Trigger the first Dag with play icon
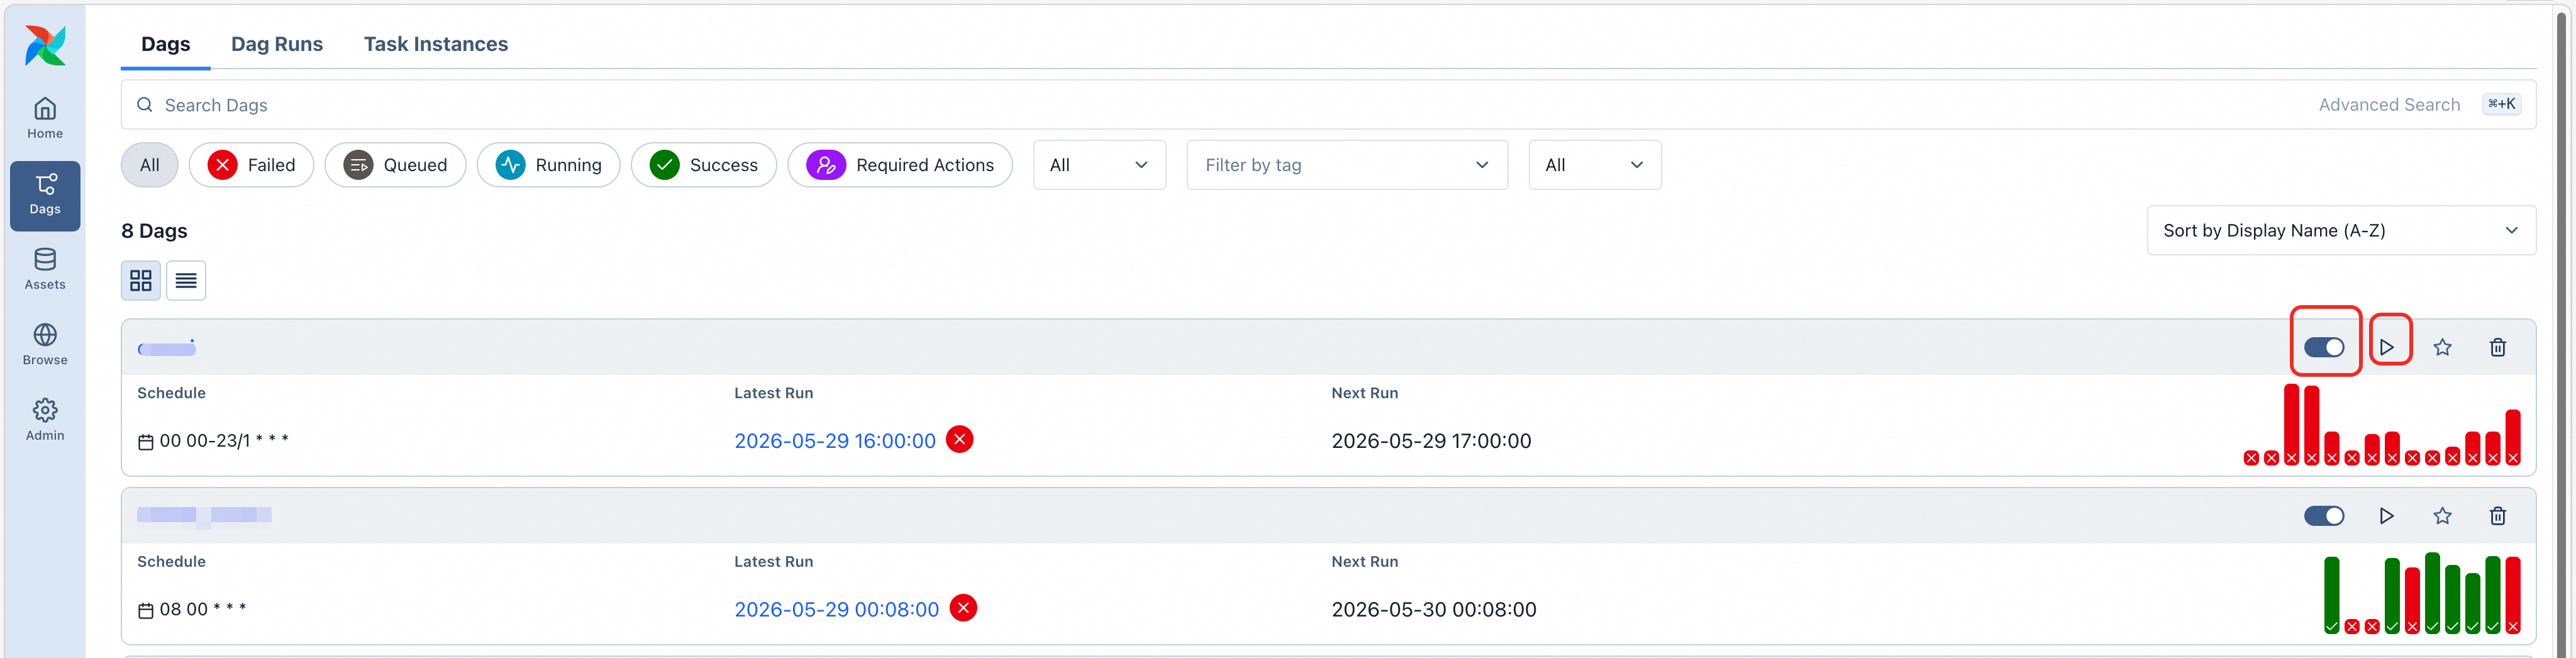The width and height of the screenshot is (2576, 658). click(x=2387, y=347)
